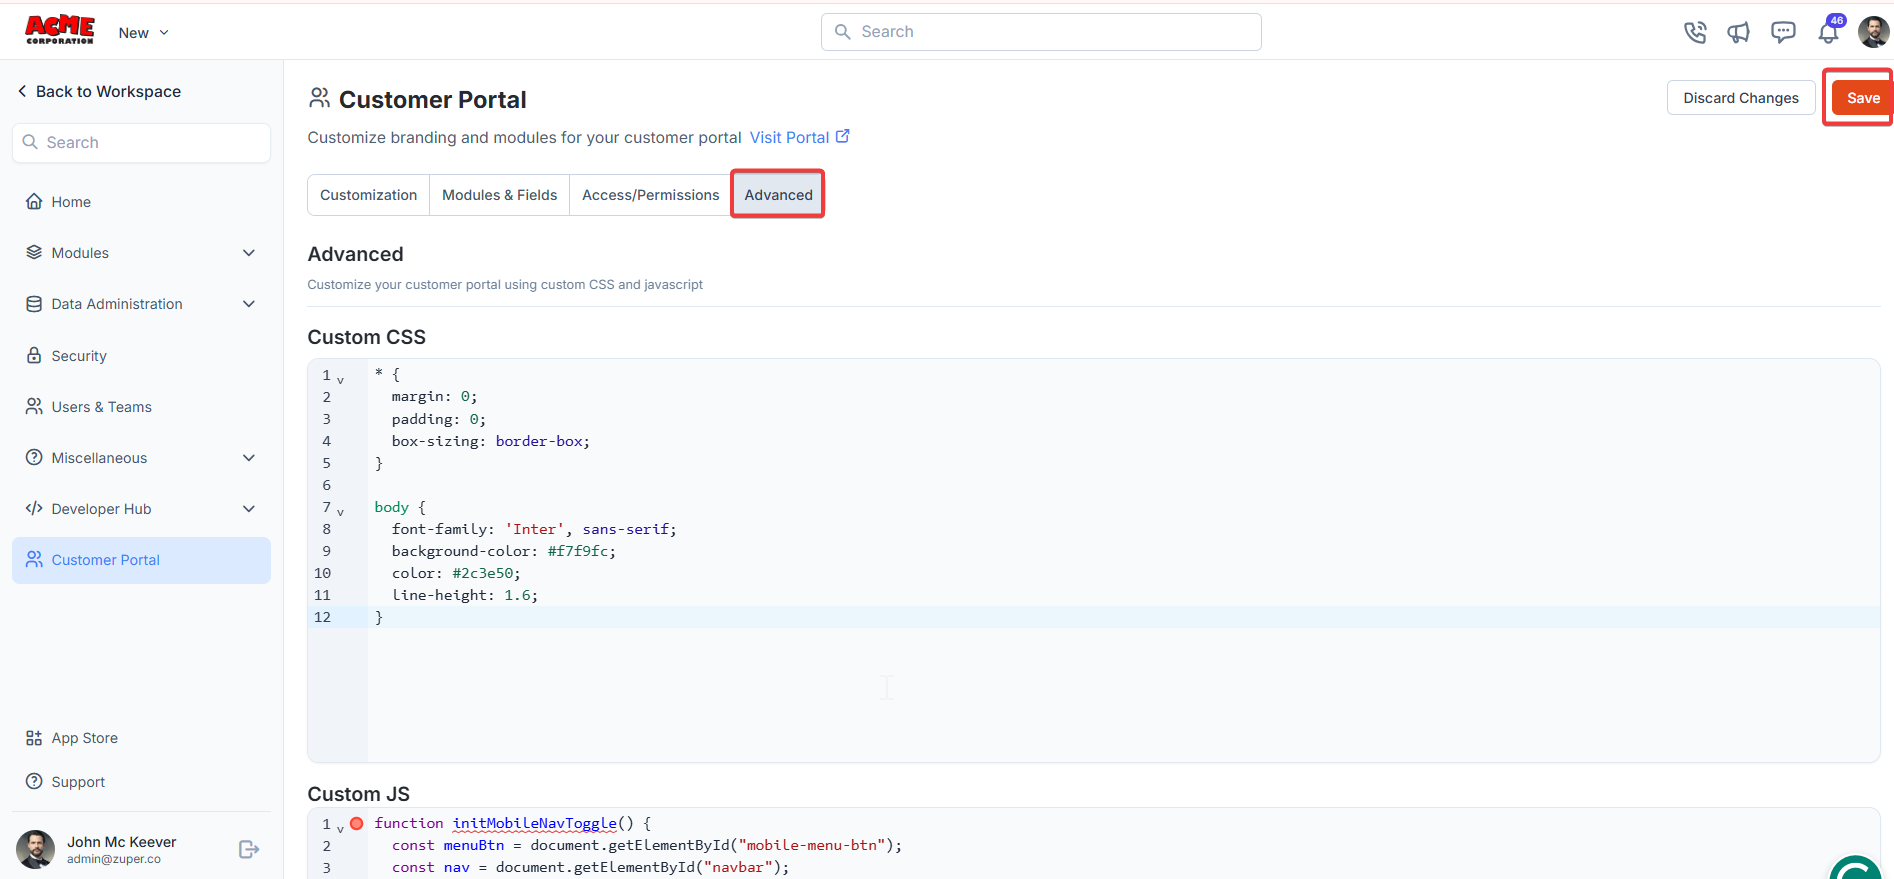Image resolution: width=1894 pixels, height=879 pixels.
Task: Expand the Data Administration chevron
Action: tap(249, 304)
